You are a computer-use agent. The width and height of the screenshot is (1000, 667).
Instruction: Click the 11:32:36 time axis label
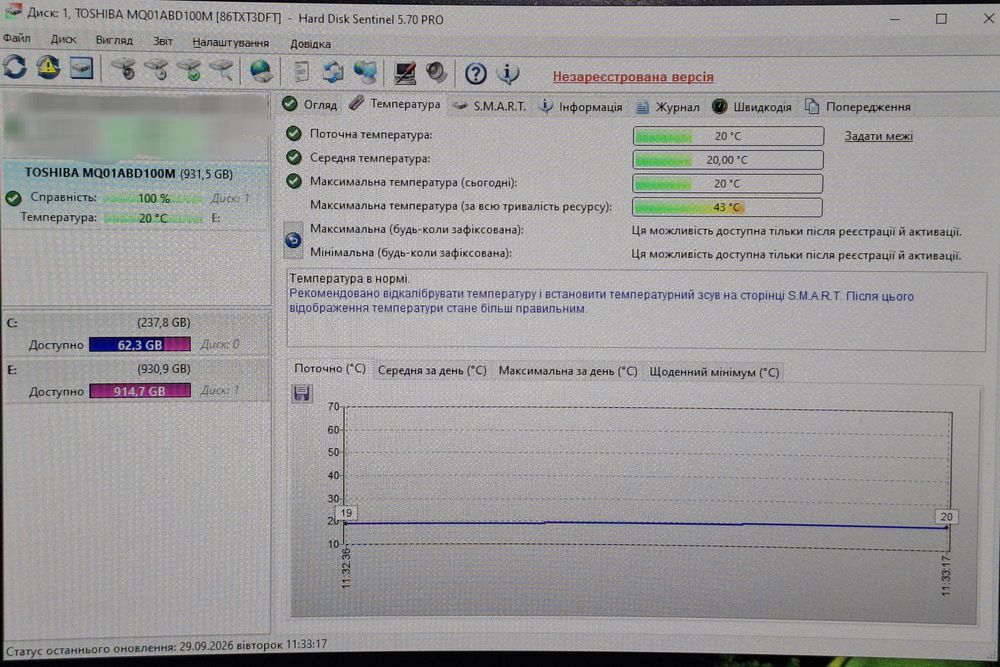coord(346,568)
